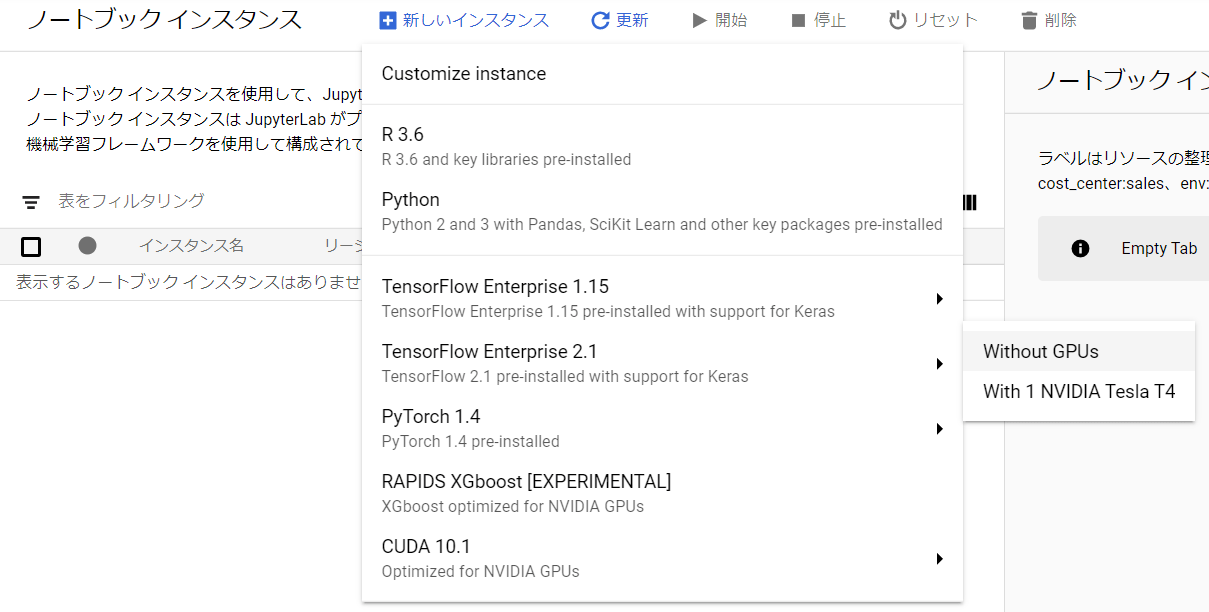
Task: Click the reset (リセット) power icon
Action: [x=897, y=20]
